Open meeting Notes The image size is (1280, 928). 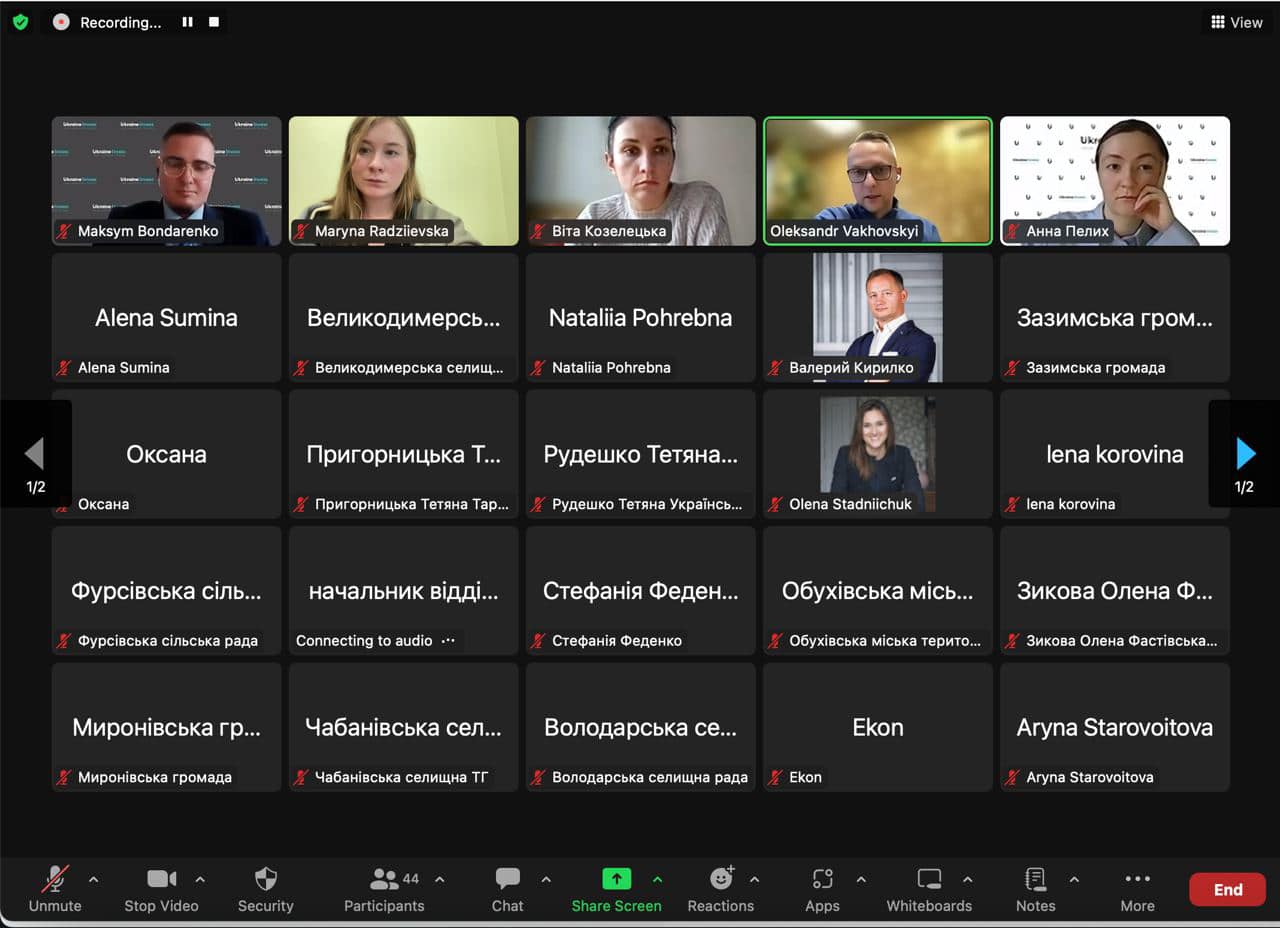tap(1035, 889)
